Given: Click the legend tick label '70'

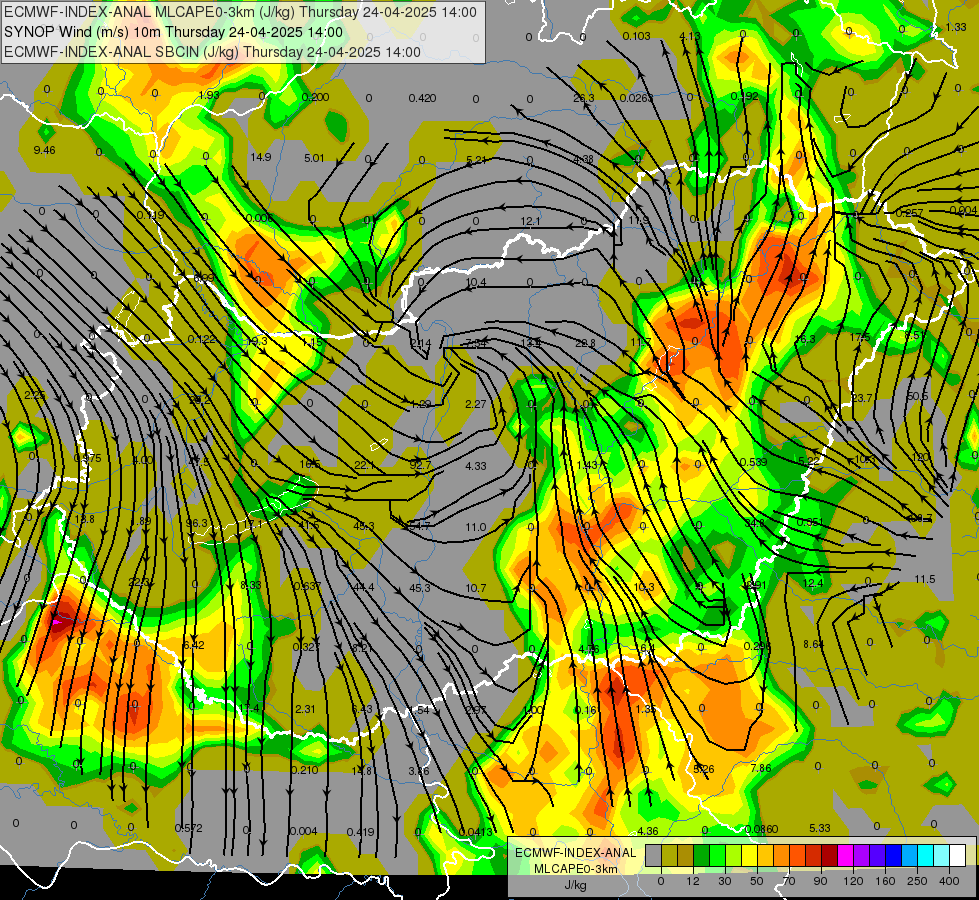Looking at the screenshot, I should coord(789,881).
